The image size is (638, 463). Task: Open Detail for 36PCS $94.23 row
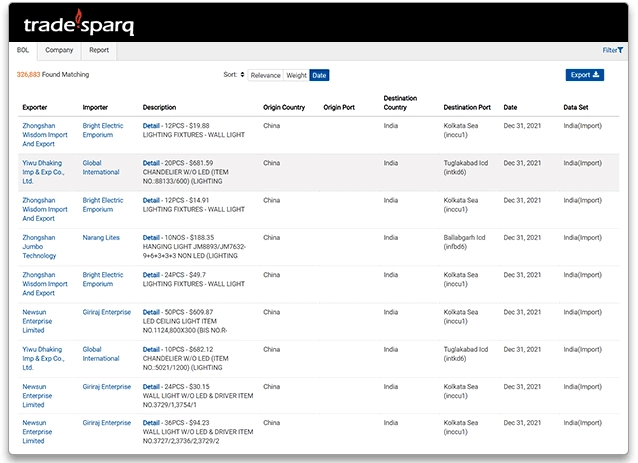coord(151,423)
